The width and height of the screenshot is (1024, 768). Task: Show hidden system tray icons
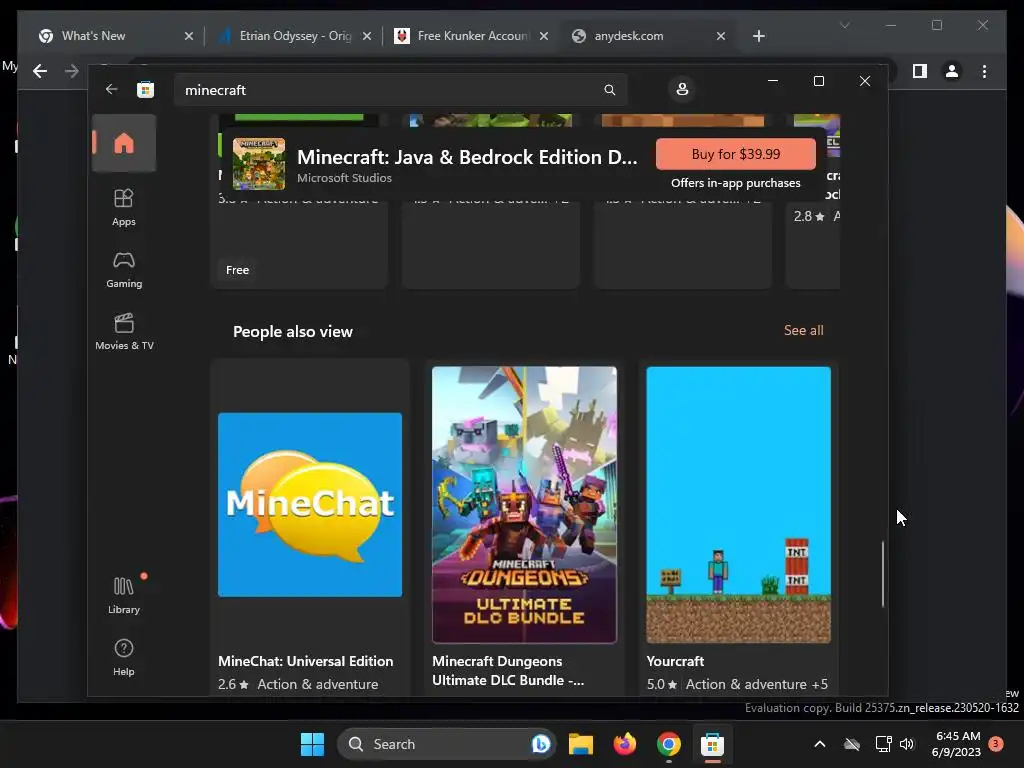pos(820,744)
